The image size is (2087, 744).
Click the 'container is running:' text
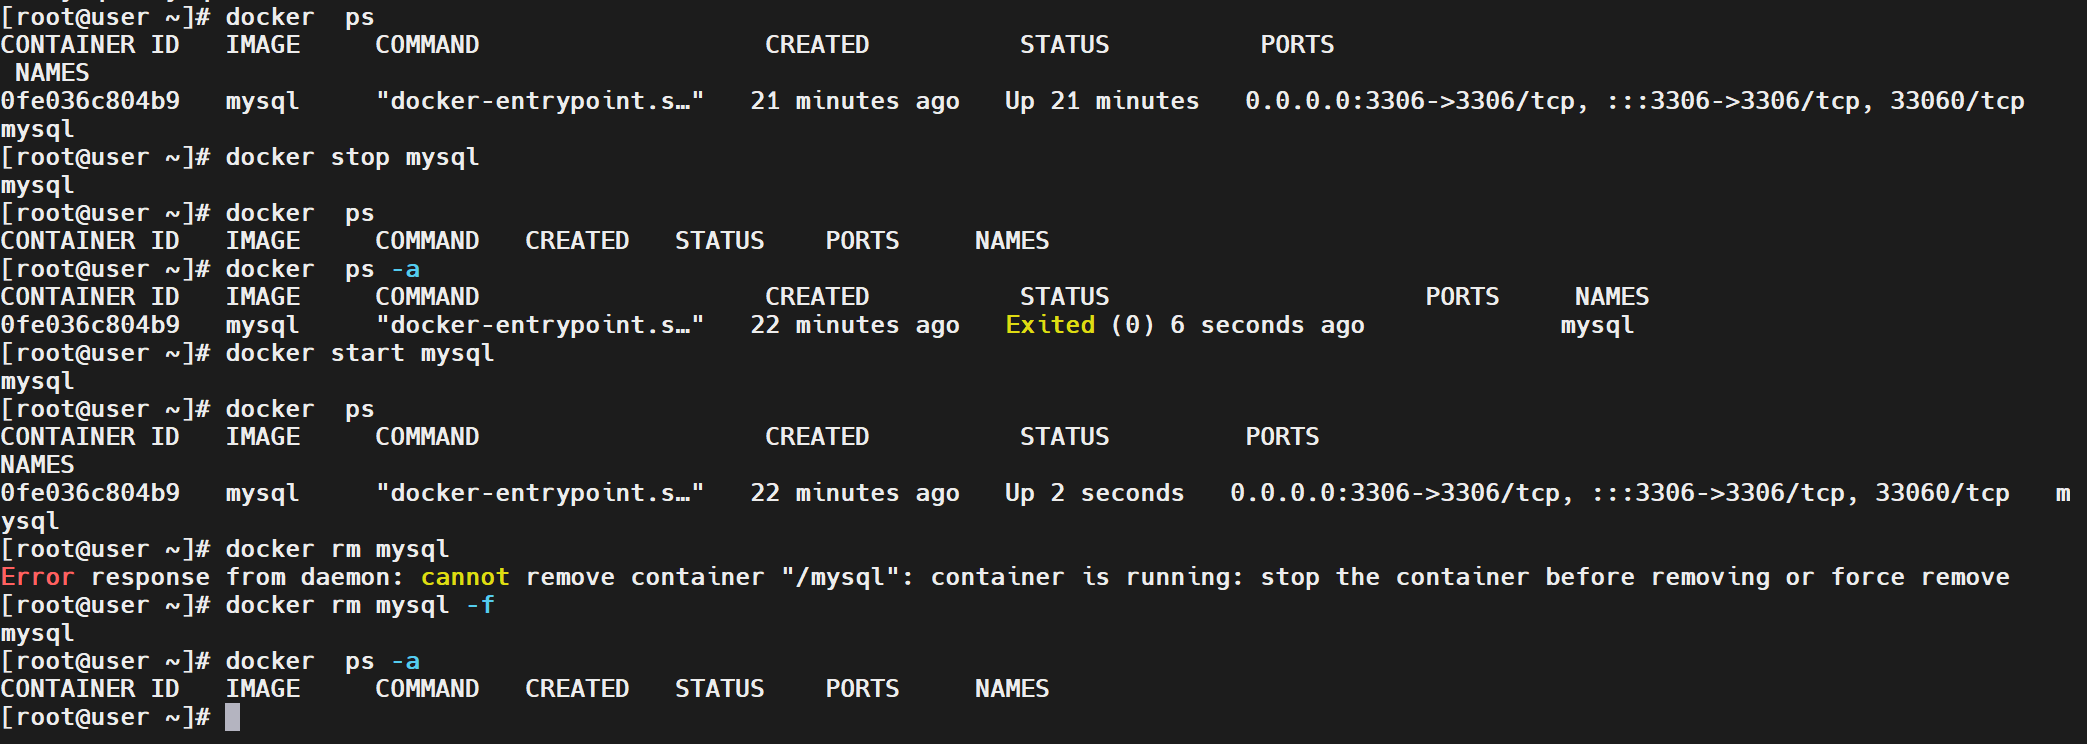[x=1087, y=577]
